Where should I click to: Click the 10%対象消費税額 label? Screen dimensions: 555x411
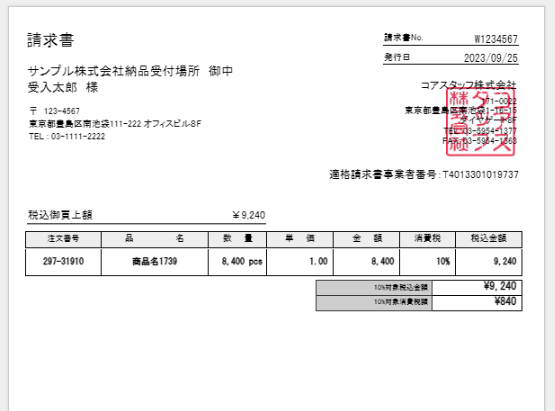coord(401,302)
